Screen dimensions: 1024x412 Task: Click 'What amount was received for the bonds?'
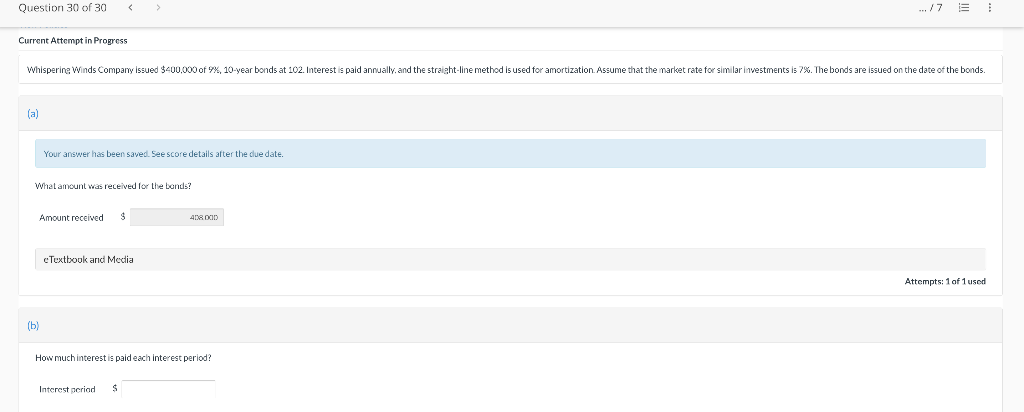coord(113,186)
